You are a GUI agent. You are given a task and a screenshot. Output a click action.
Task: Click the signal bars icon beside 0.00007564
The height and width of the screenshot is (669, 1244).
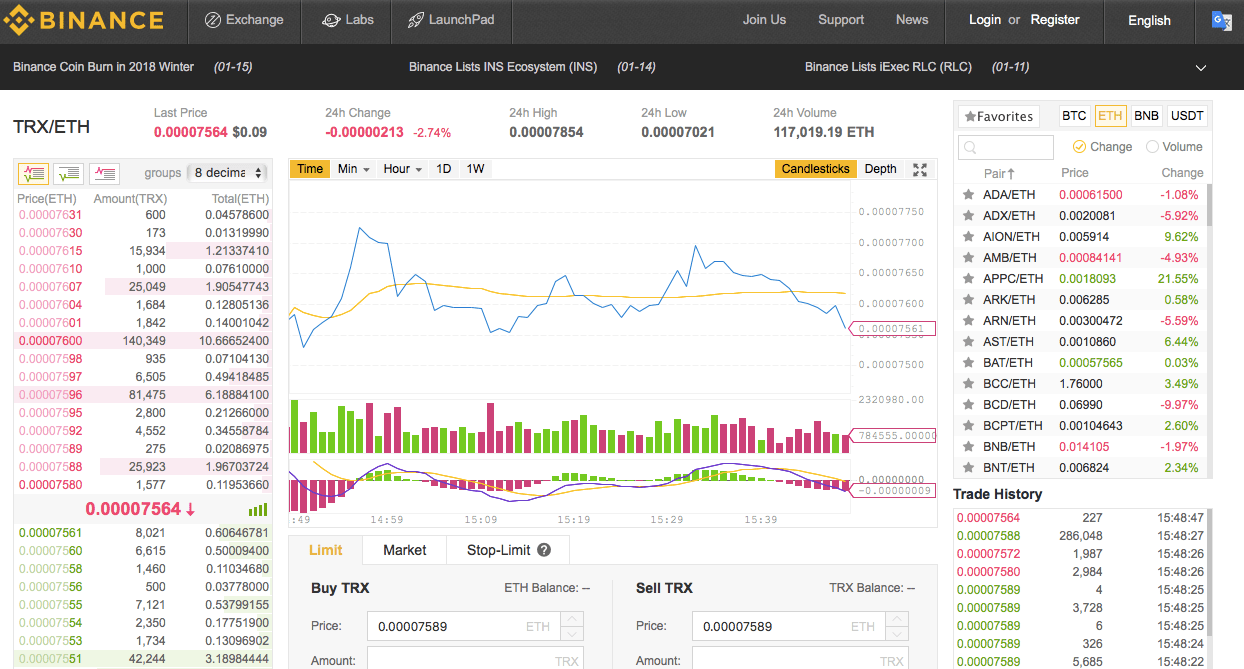pos(258,509)
